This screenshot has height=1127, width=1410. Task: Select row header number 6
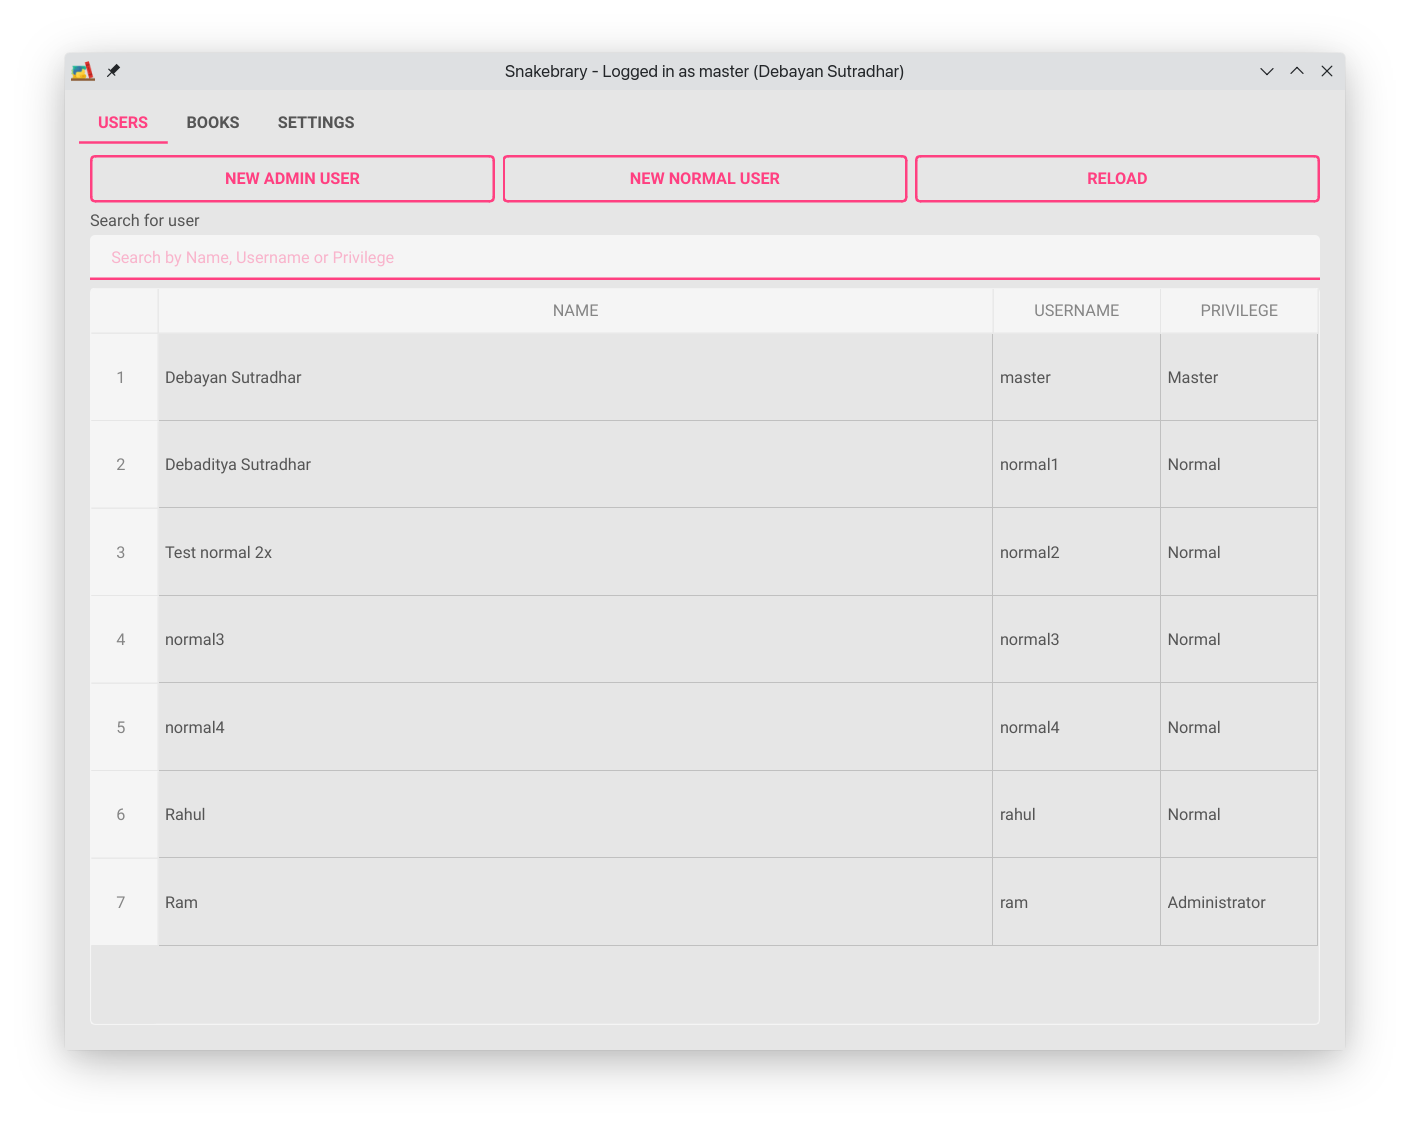click(124, 814)
